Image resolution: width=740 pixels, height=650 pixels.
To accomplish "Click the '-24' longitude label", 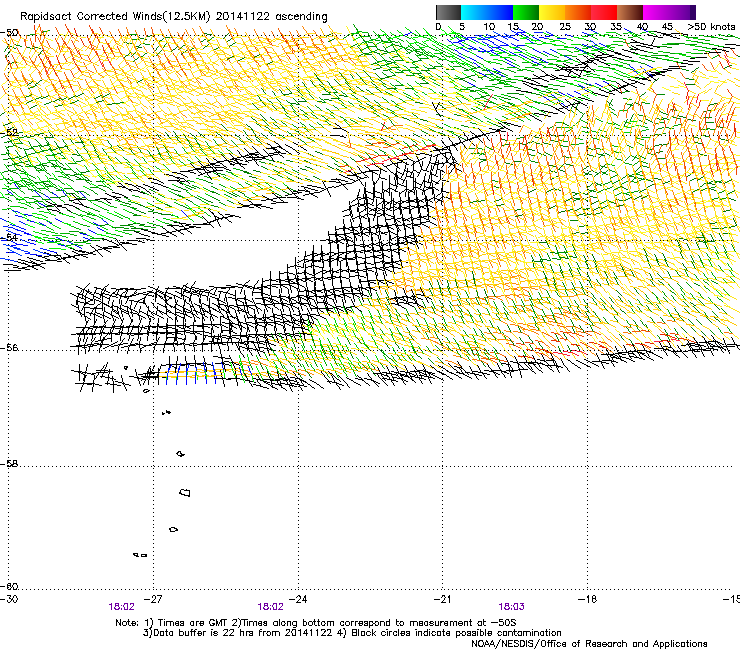I will pos(298,599).
